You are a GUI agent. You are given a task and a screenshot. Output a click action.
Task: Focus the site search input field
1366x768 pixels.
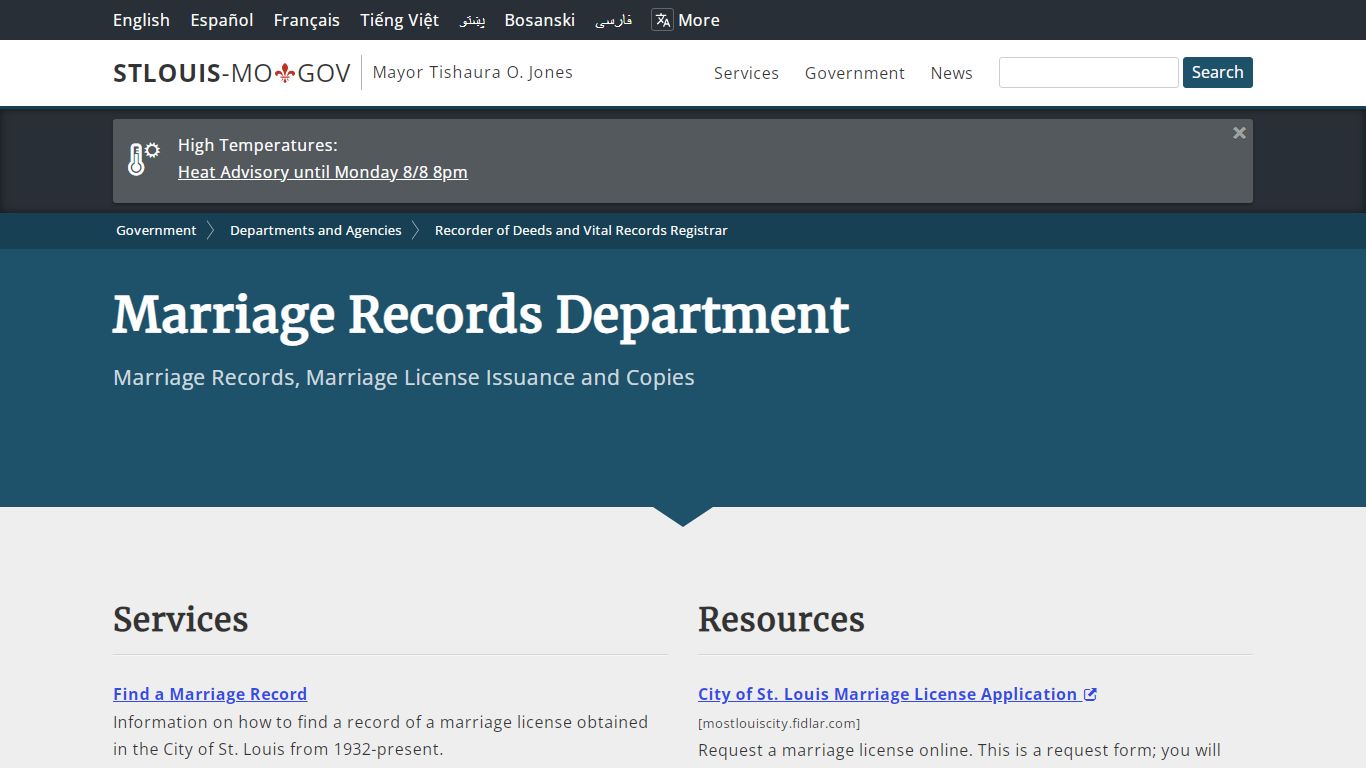point(1089,72)
